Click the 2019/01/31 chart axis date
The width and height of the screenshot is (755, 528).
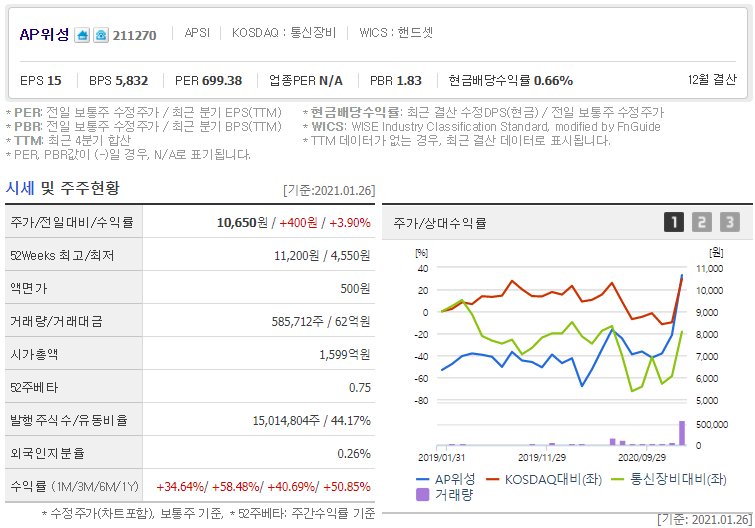point(442,458)
